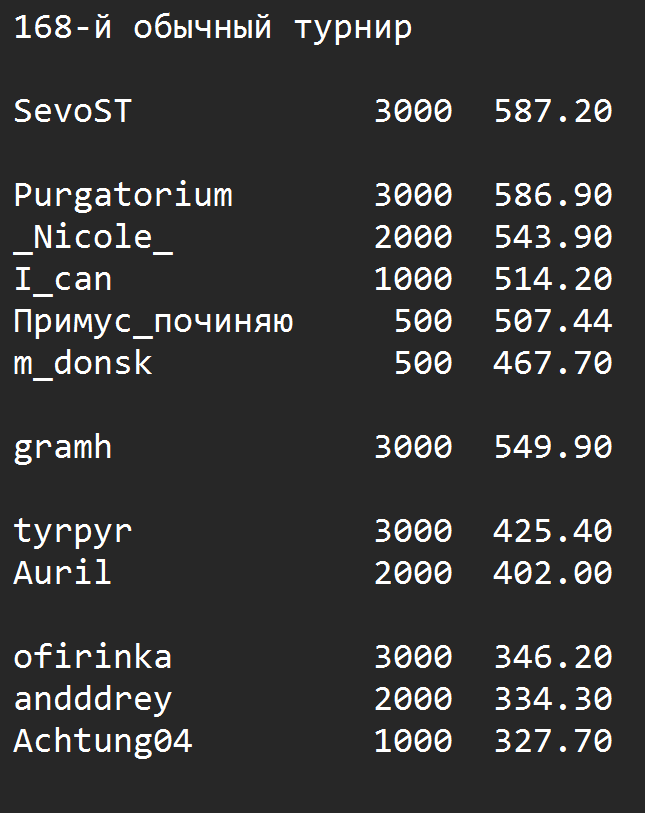Image resolution: width=645 pixels, height=813 pixels.
Task: Click the 549.90 score value
Action: pos(553,447)
